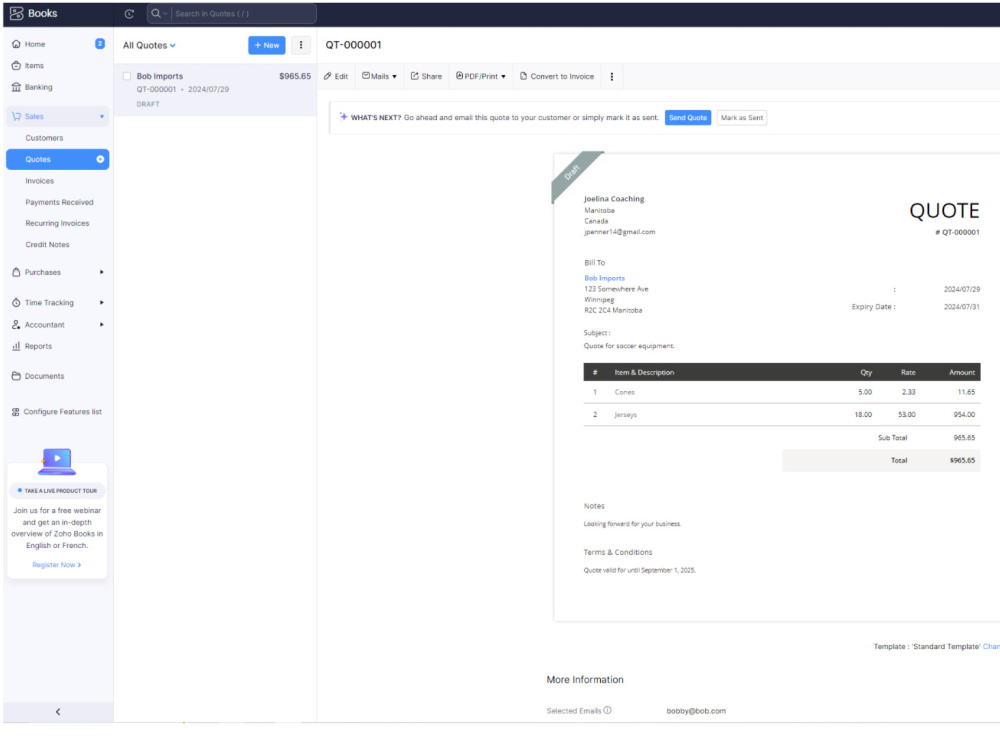Click the Zoho Books logo icon
Viewport: 1000px width, 750px height.
coord(17,13)
